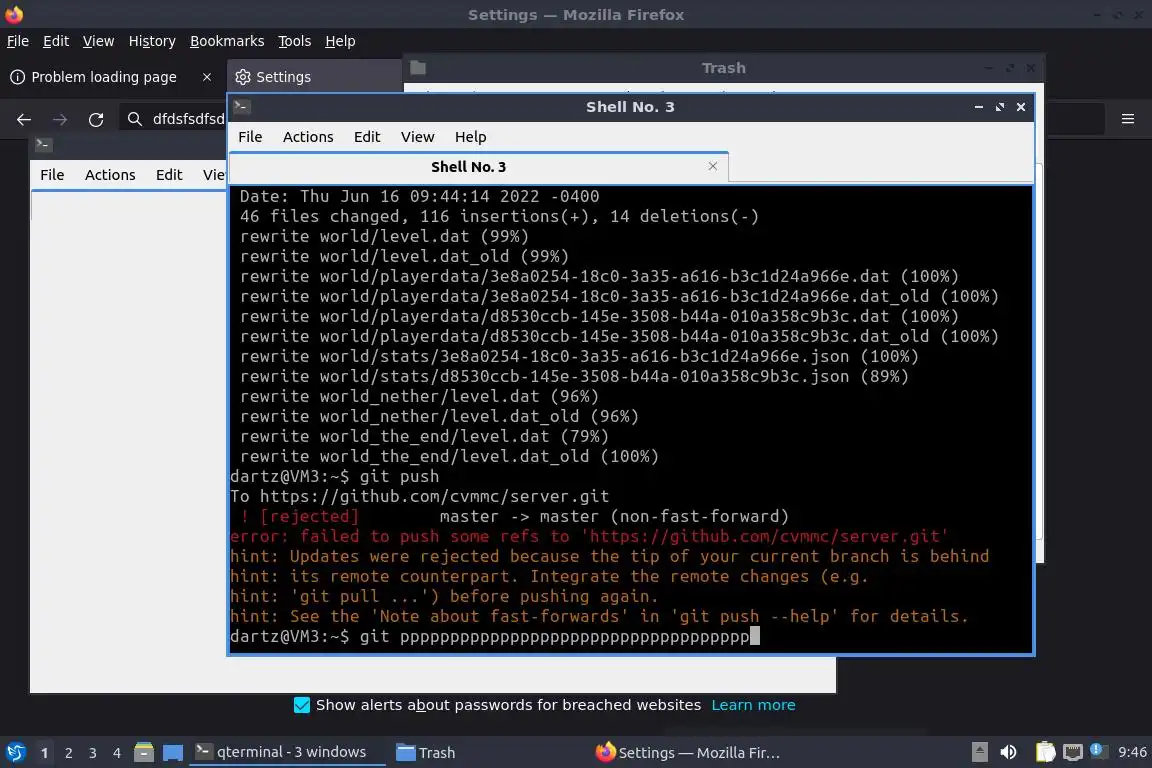Click the 'Date: Thu Jun 16' line
The width and height of the screenshot is (1152, 768).
click(x=419, y=197)
